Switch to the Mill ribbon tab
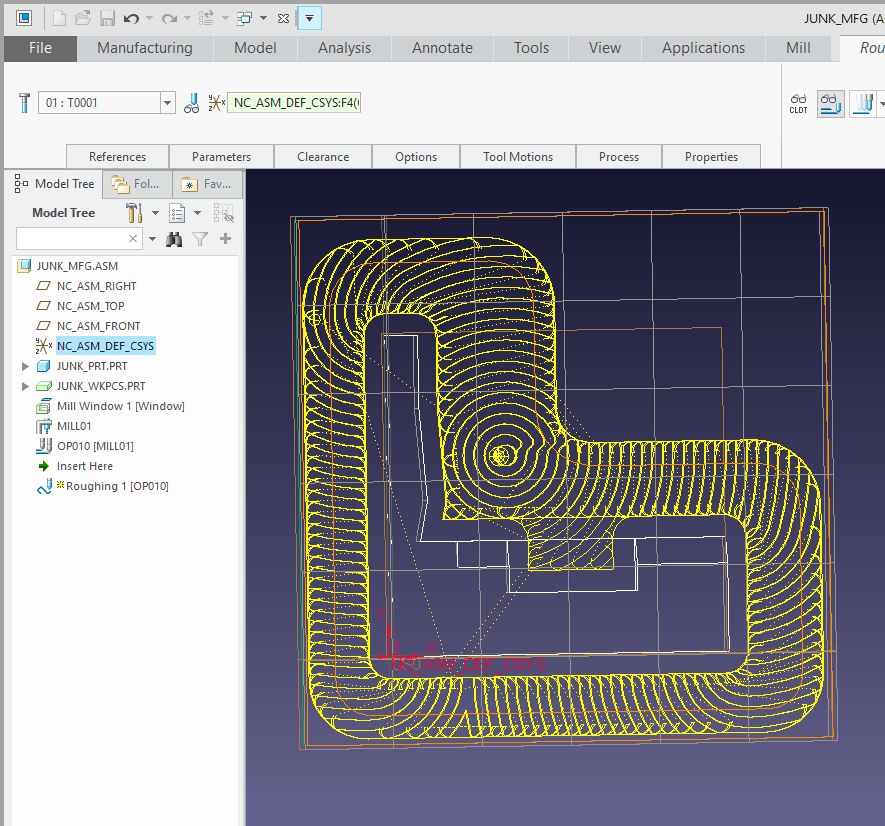Screen dimensions: 885x826 click(797, 47)
